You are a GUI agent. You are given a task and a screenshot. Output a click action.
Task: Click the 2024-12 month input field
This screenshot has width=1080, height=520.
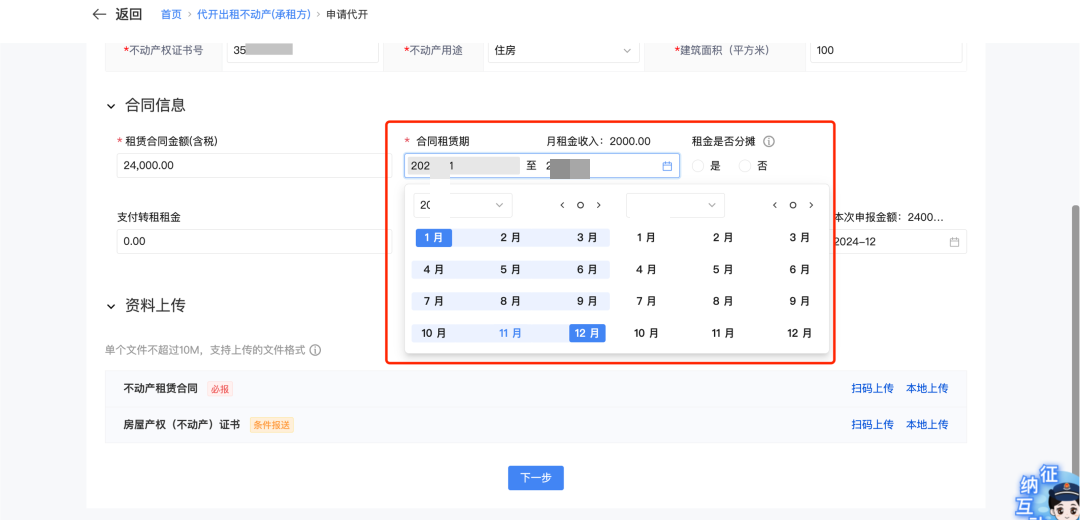[897, 242]
